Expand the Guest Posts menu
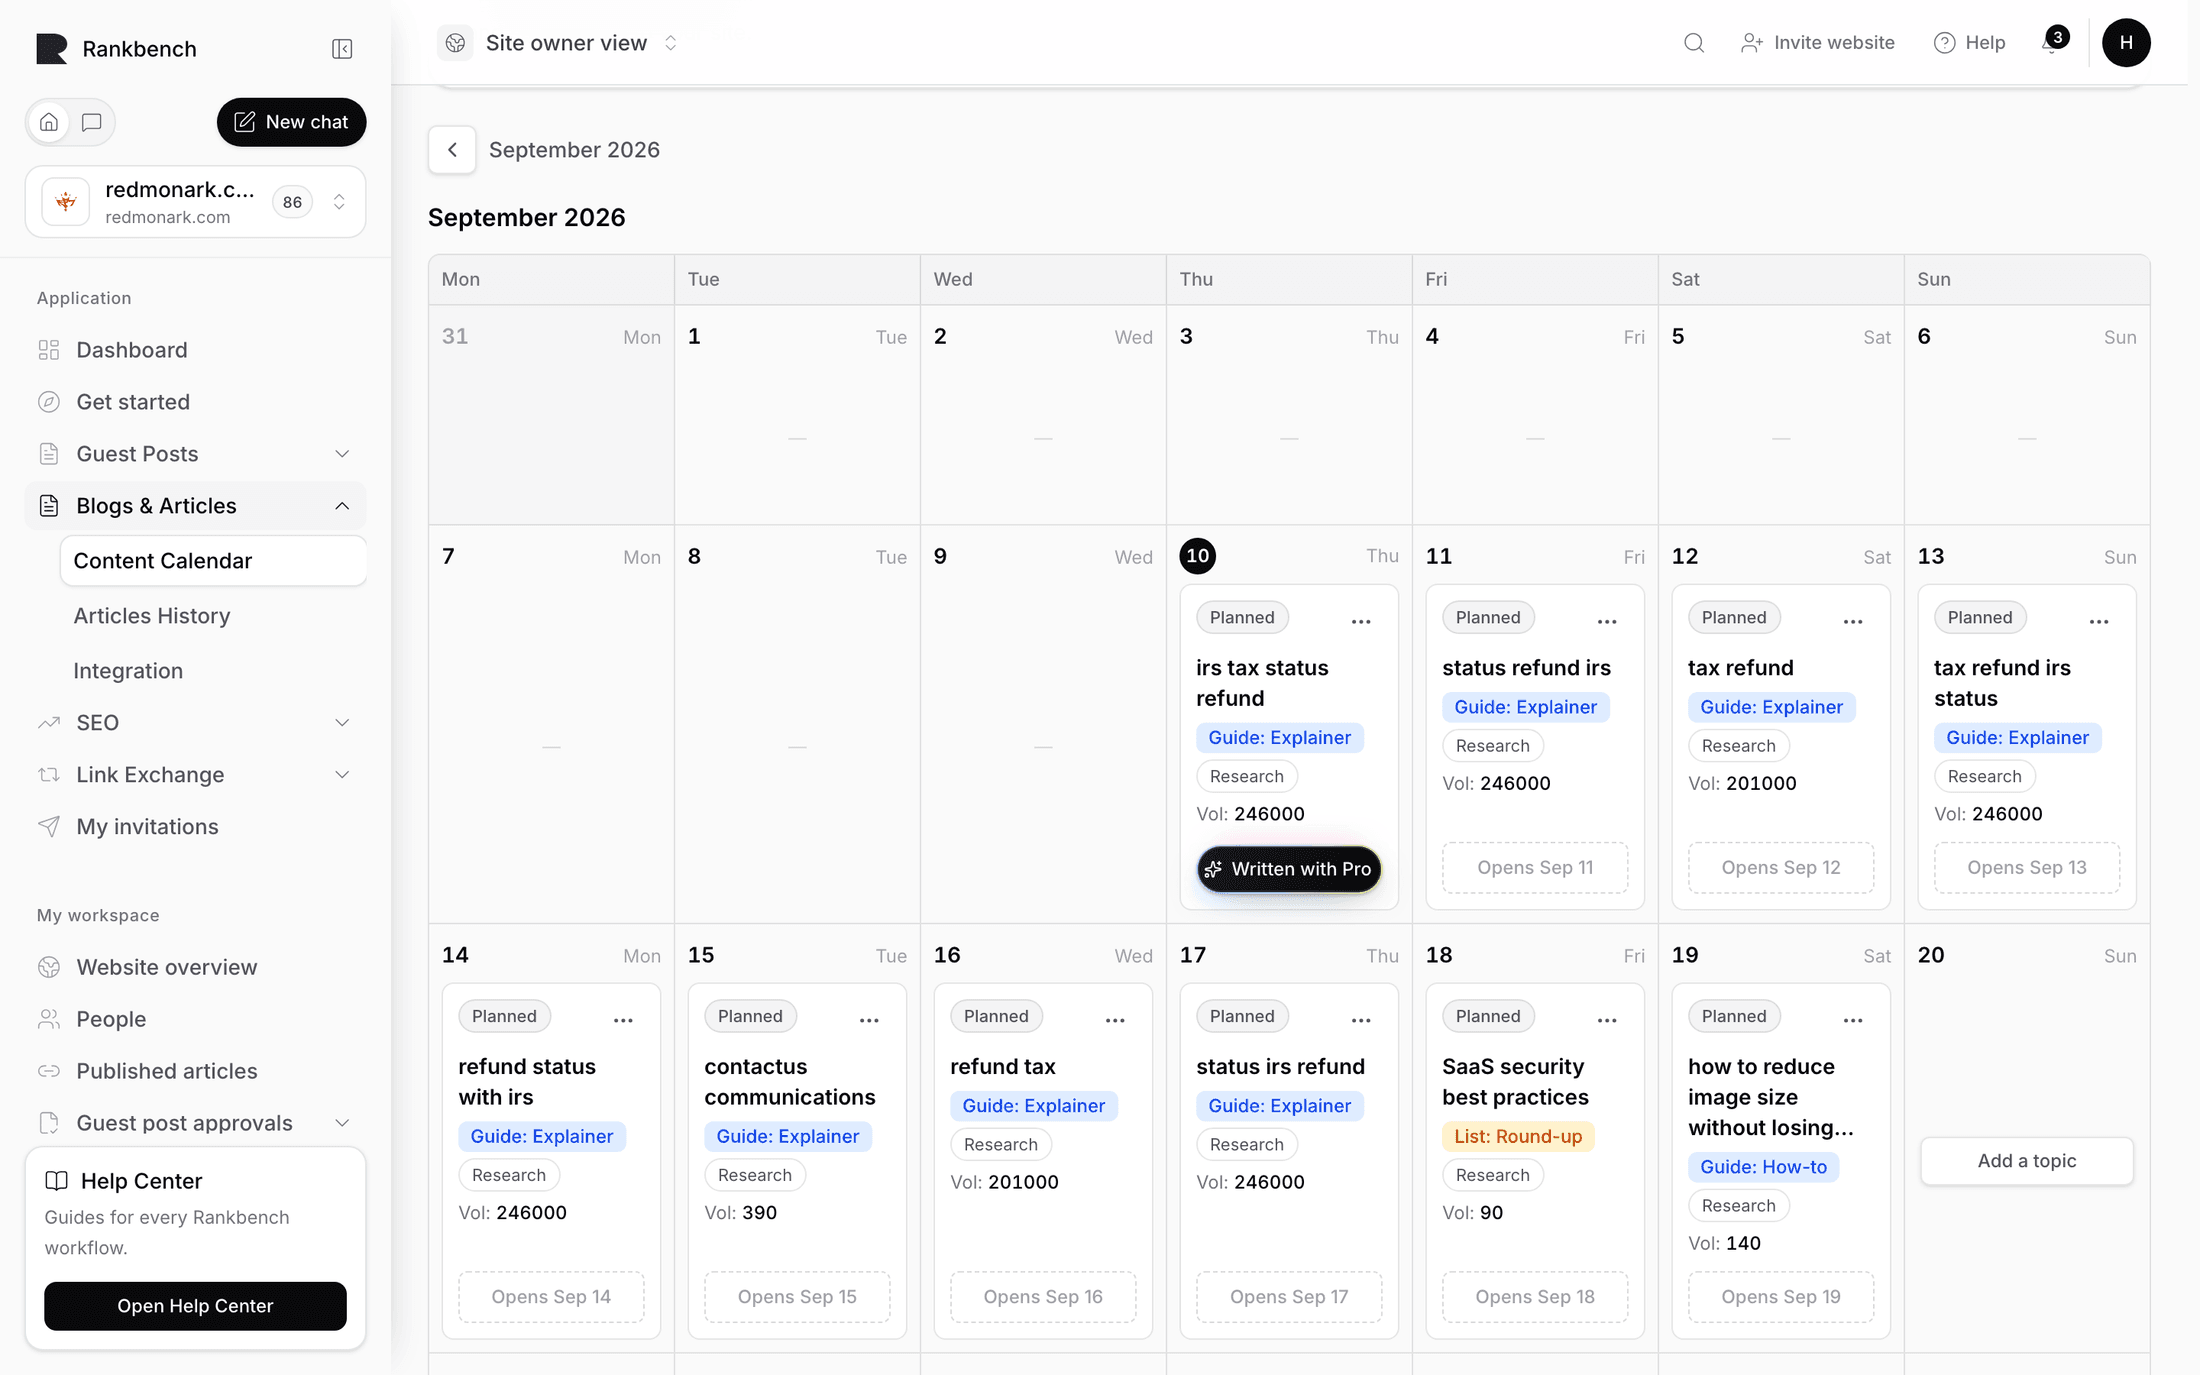Image resolution: width=2200 pixels, height=1375 pixels. pyautogui.click(x=196, y=454)
